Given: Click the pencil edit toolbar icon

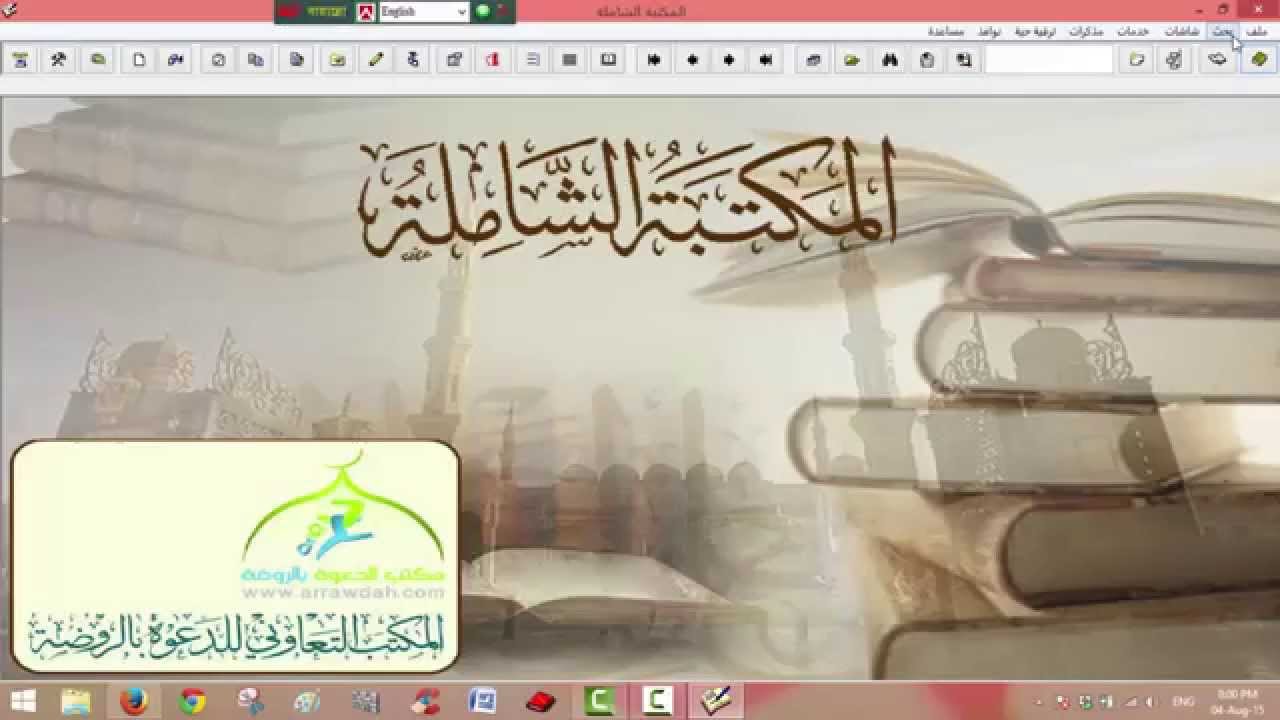Looking at the screenshot, I should pos(376,60).
